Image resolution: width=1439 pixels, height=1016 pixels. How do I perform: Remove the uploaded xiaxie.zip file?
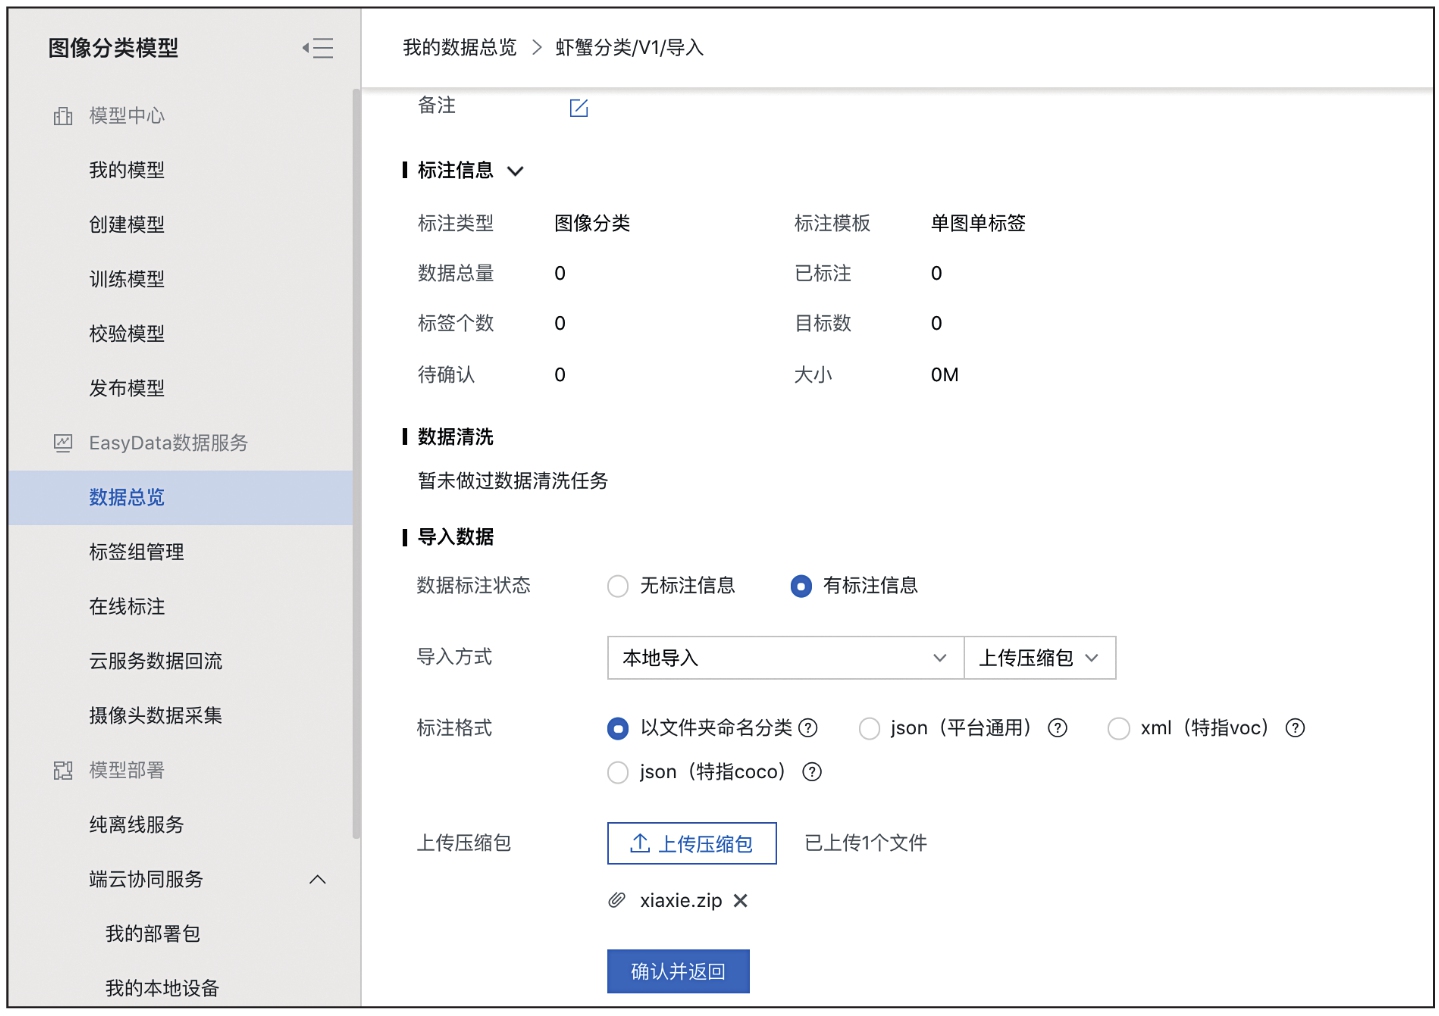pyautogui.click(x=740, y=901)
